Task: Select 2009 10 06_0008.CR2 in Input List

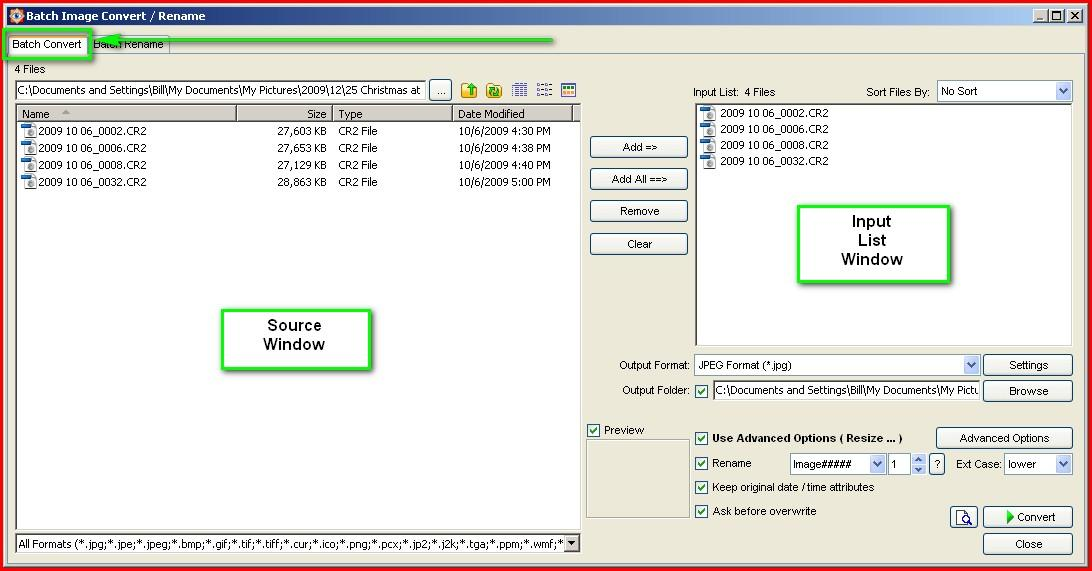Action: [765, 145]
